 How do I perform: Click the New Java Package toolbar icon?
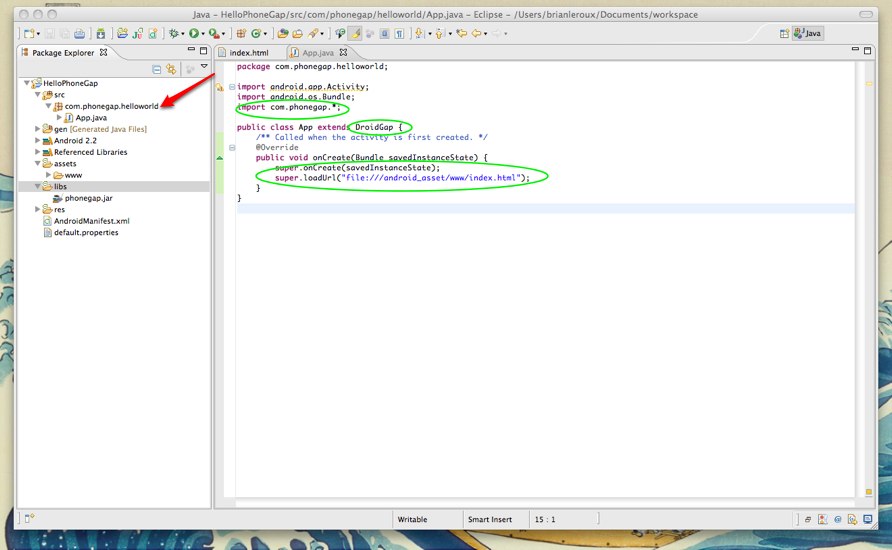click(x=241, y=34)
